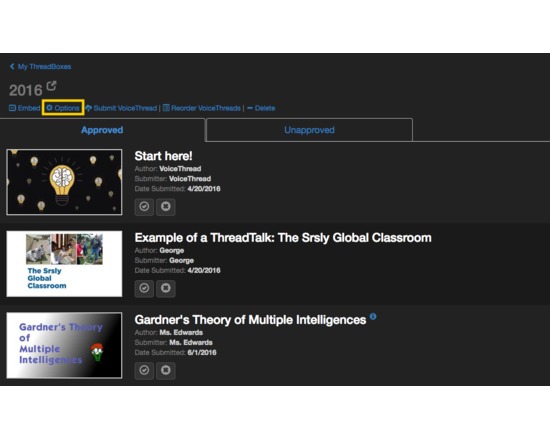
Task: Click the back chevron before My ThreadBoxes
Action: (x=12, y=66)
